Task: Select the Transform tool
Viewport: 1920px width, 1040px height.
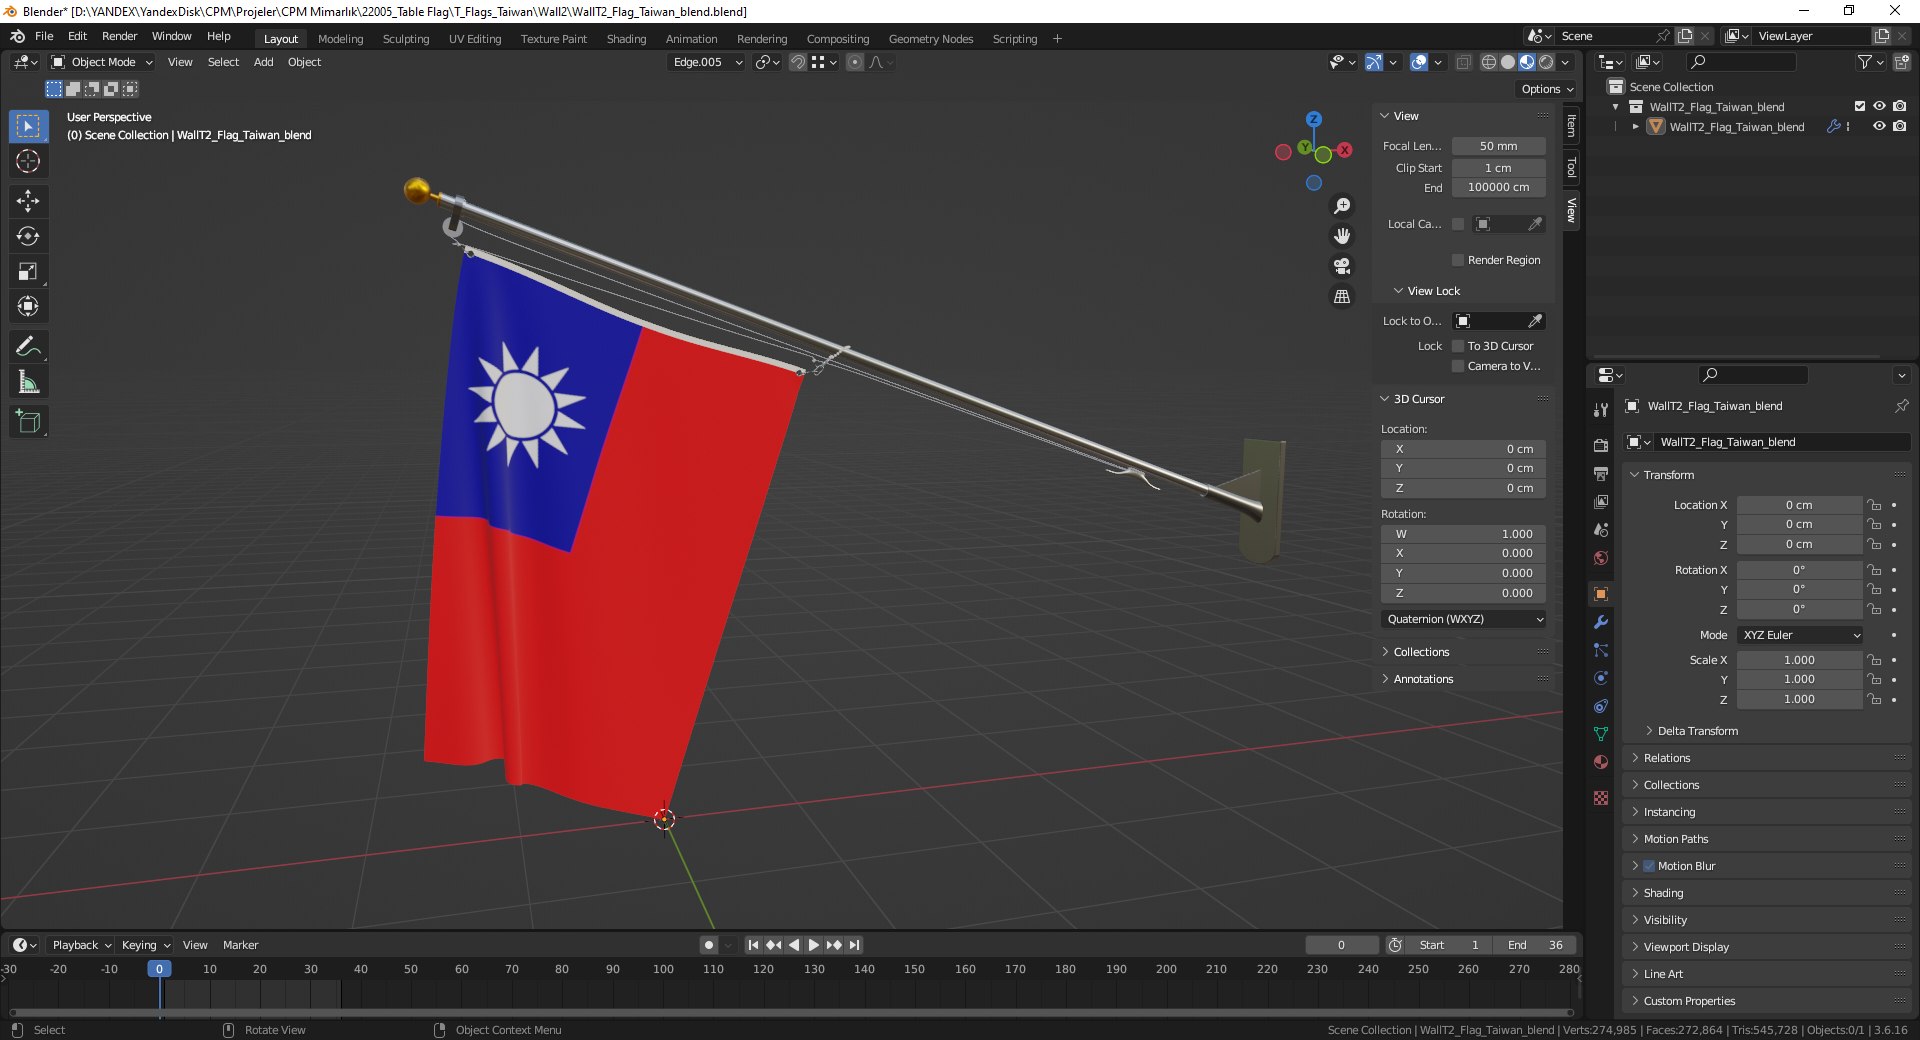Action: (x=28, y=306)
